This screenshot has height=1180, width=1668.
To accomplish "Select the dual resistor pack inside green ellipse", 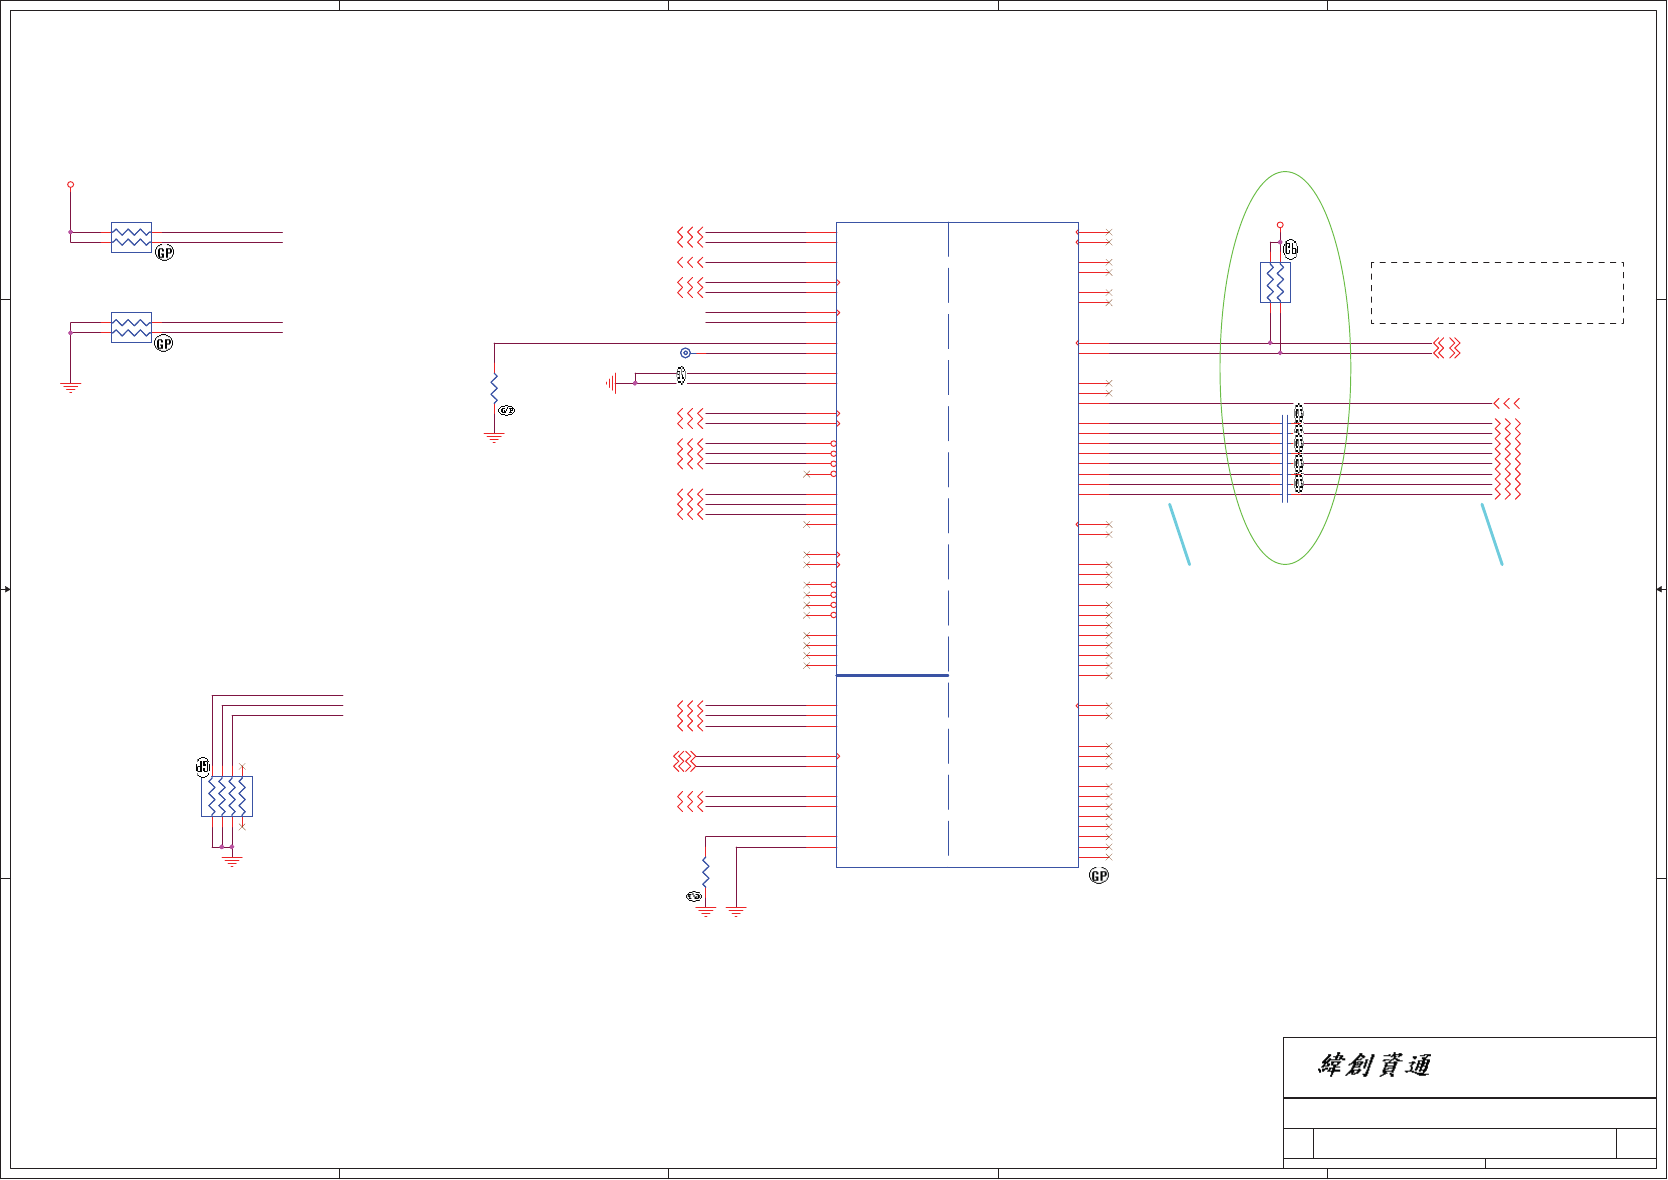I will coord(1275,283).
